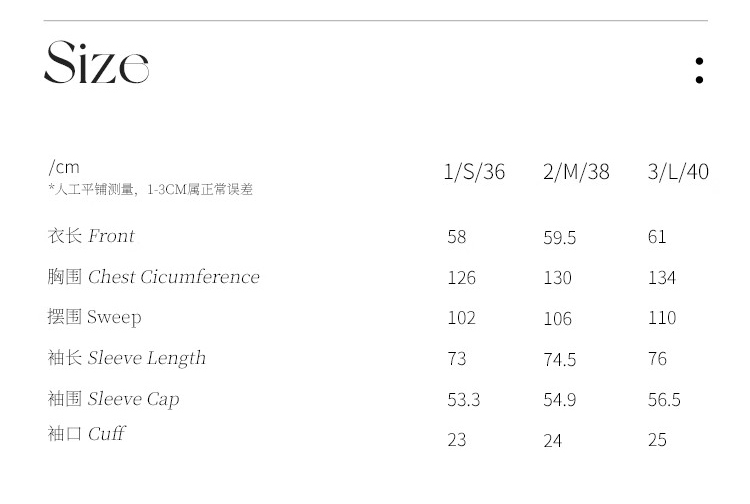This screenshot has width=750, height=504.
Task: Click the Cuff row label
Action: click(x=87, y=434)
